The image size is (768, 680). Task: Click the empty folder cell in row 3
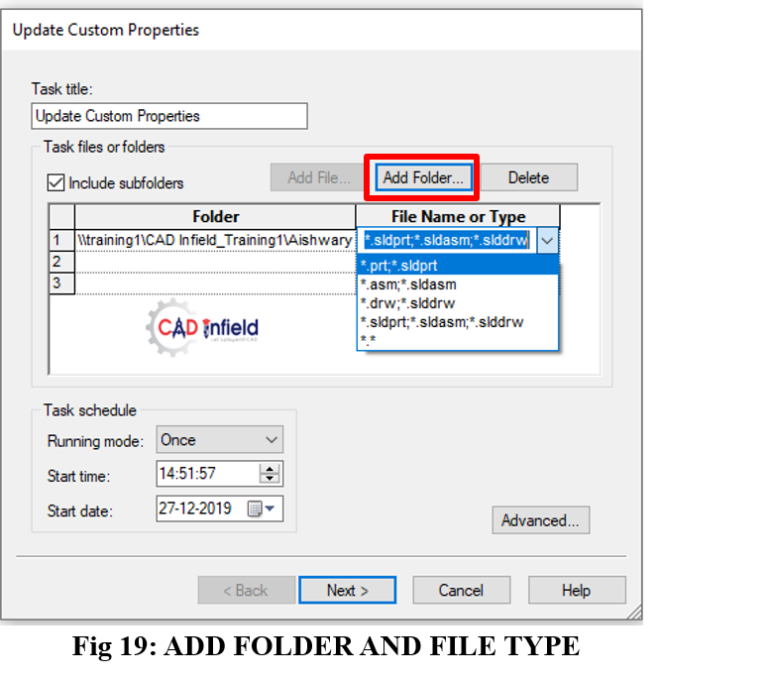(x=215, y=283)
